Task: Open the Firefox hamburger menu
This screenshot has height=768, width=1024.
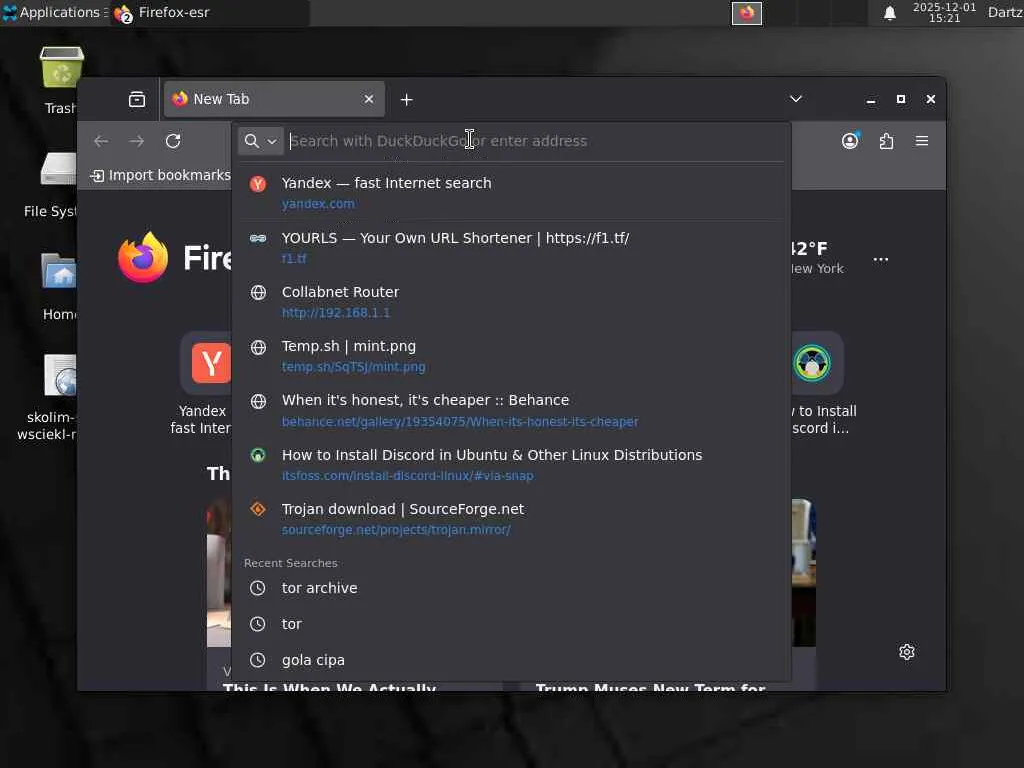Action: [921, 141]
